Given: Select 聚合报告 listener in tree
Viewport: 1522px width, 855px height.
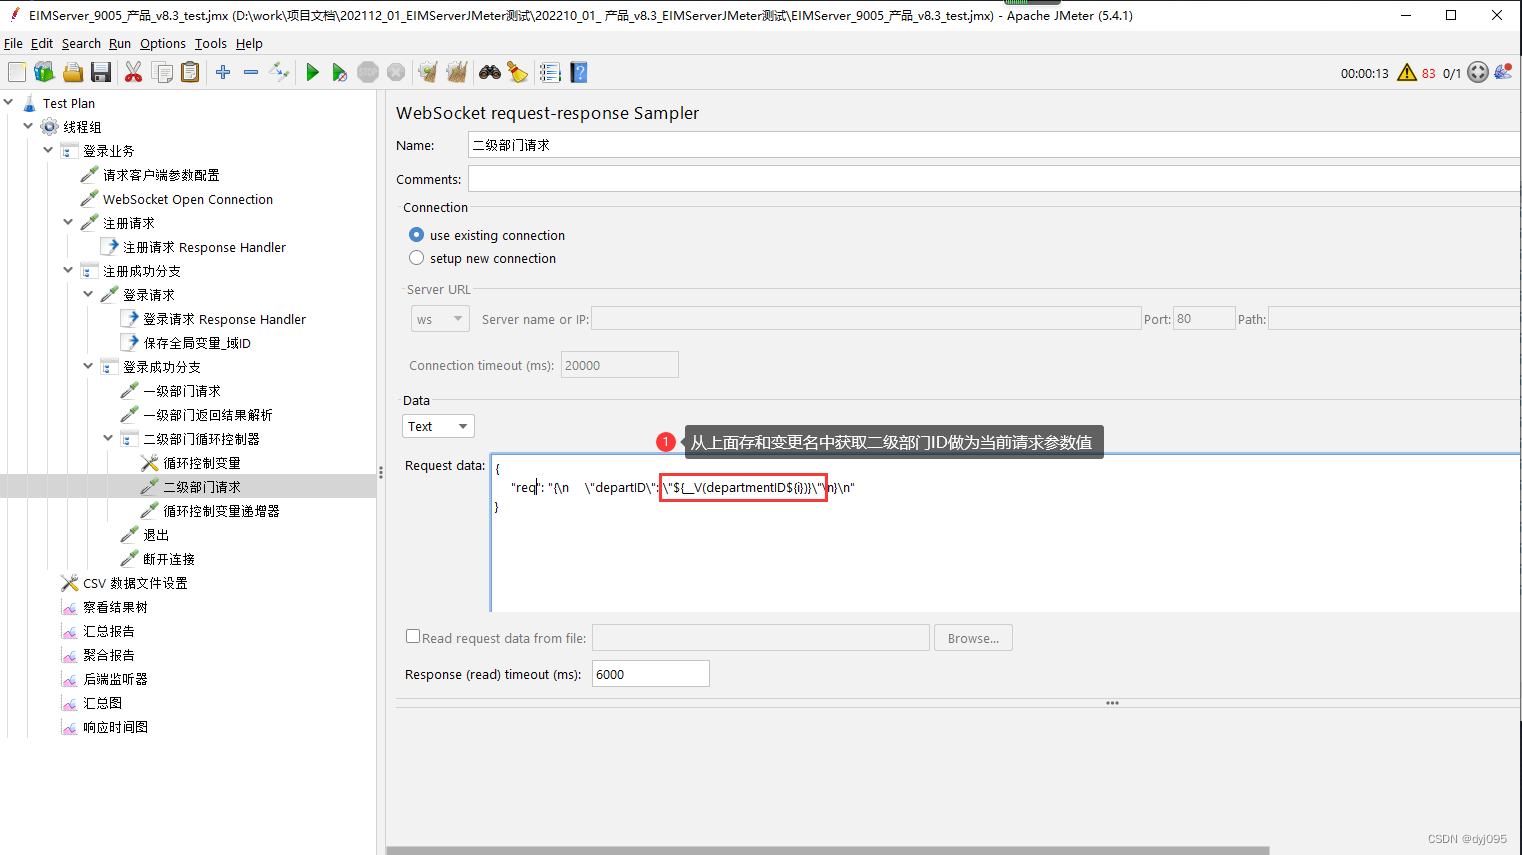Looking at the screenshot, I should tap(108, 655).
